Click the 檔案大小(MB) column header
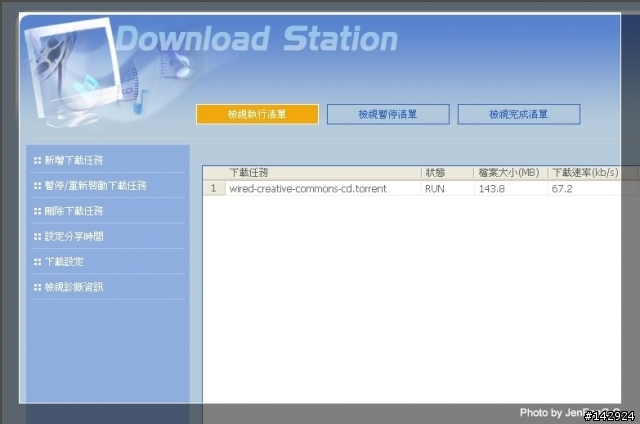 click(x=511, y=173)
